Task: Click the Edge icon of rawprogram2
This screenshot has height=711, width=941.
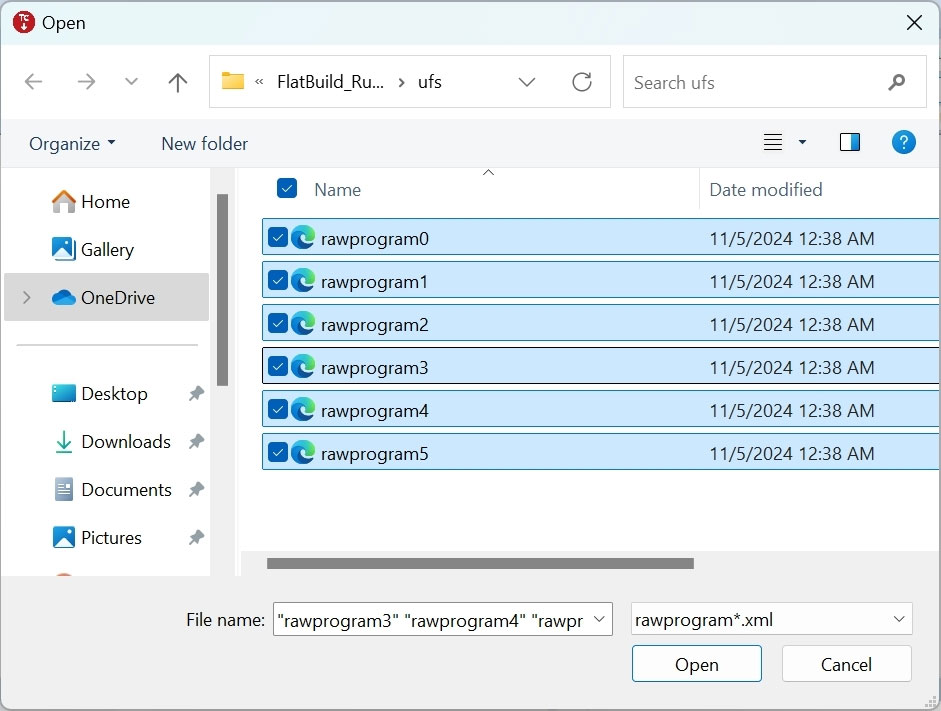Action: 303,324
